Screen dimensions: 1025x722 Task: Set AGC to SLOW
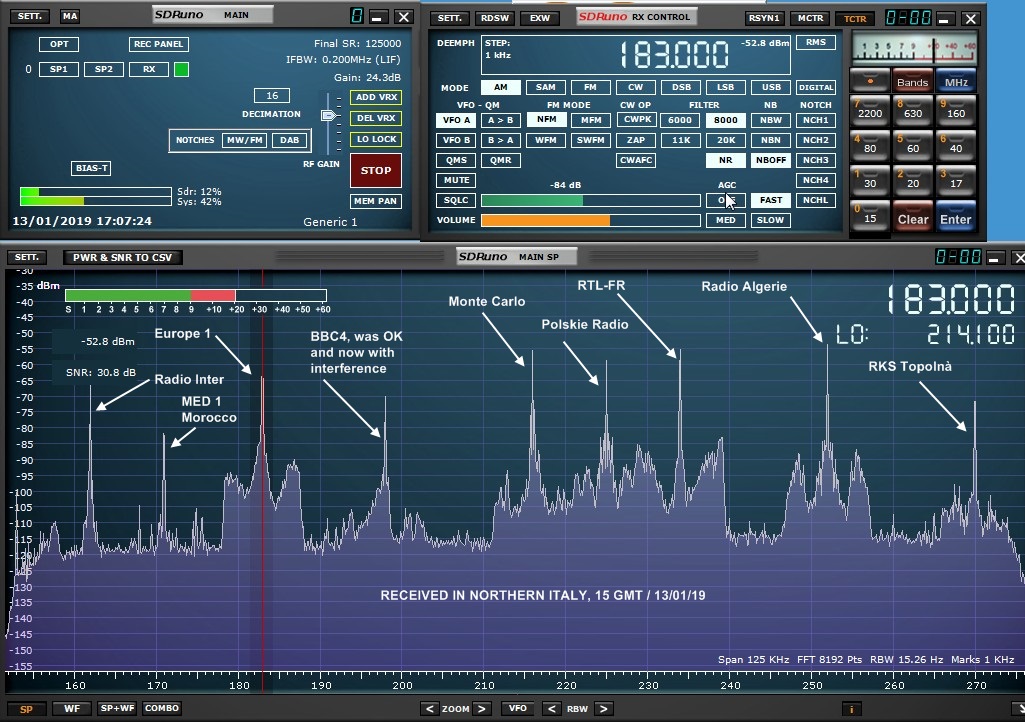pos(771,220)
